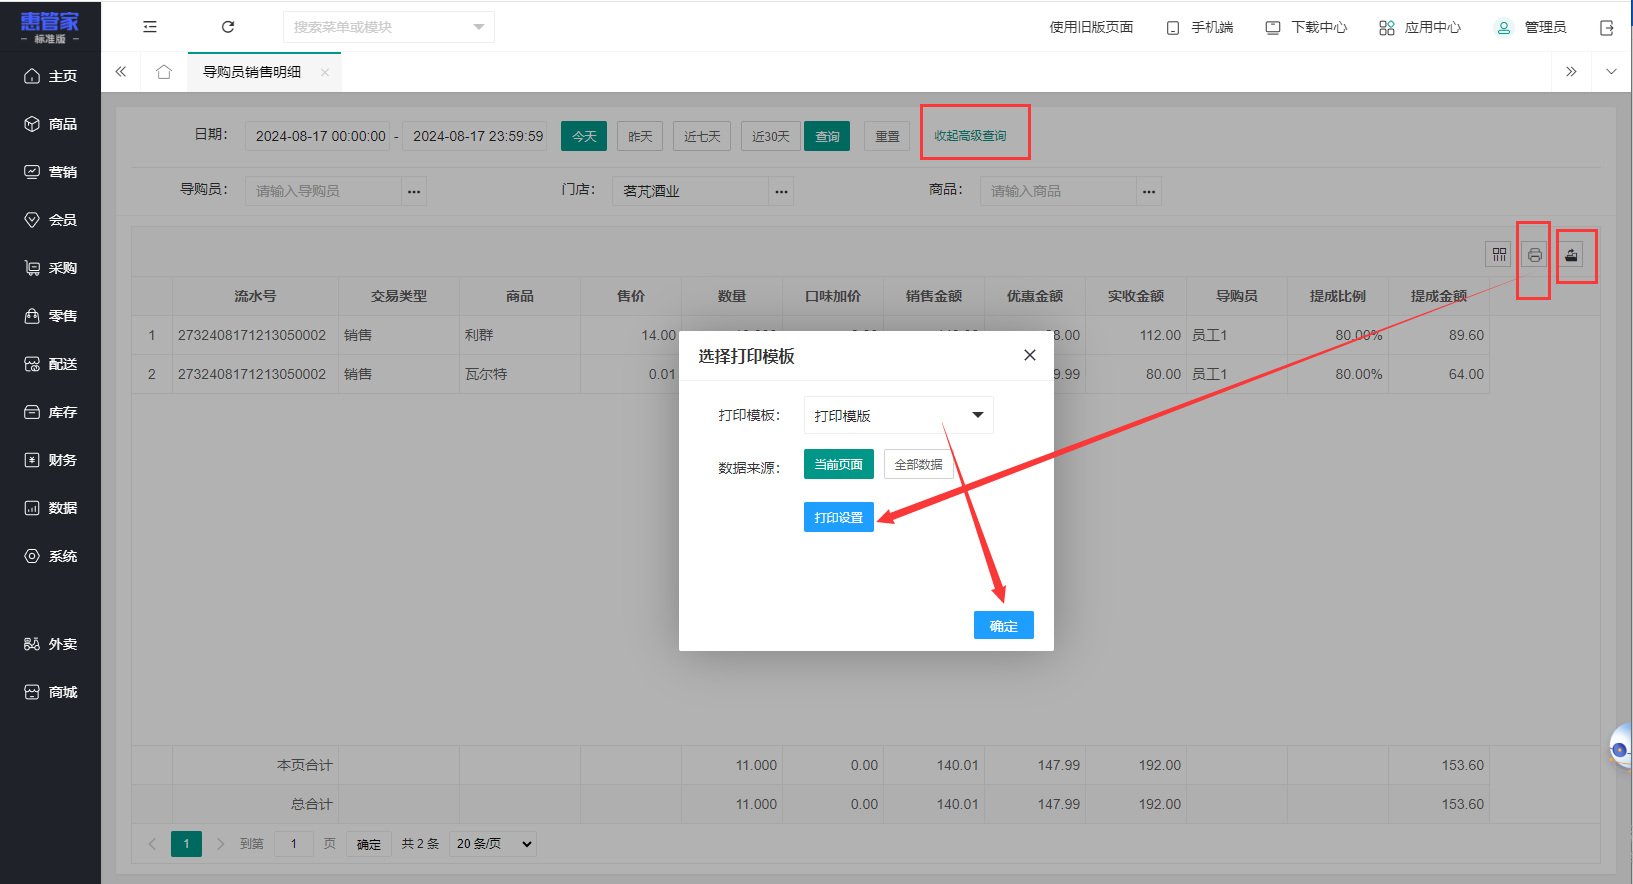Open 应用中心 in top bar
The width and height of the screenshot is (1633, 884).
click(1420, 27)
